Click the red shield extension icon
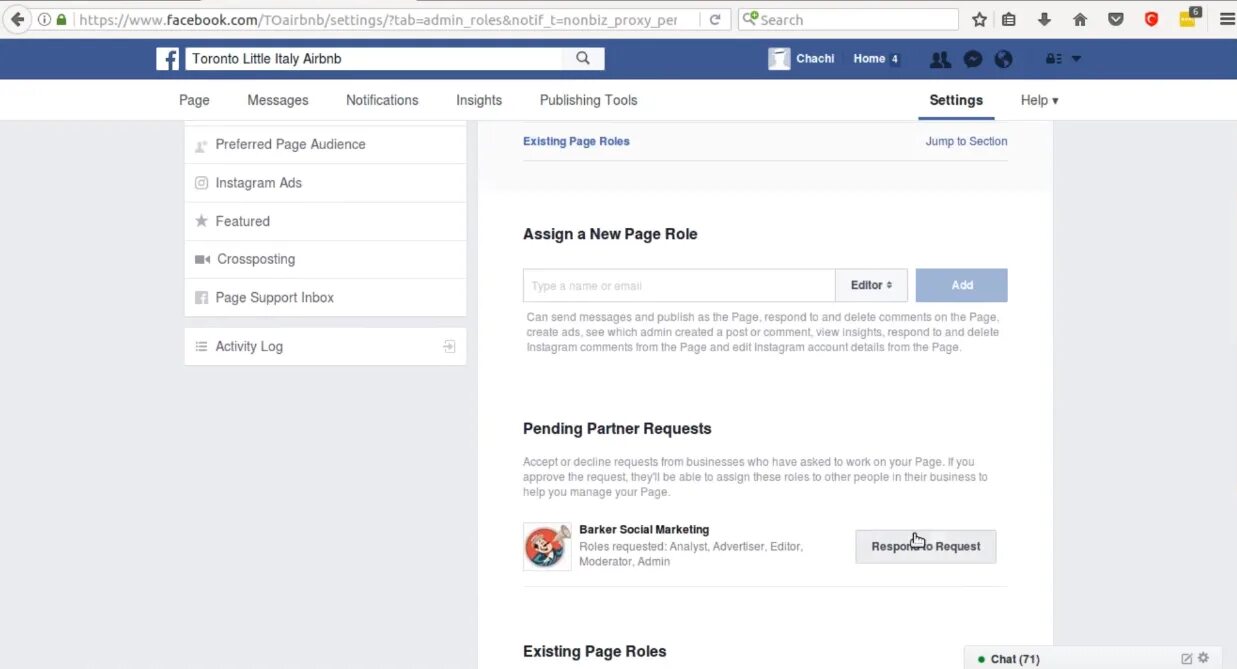The height and width of the screenshot is (669, 1237). pos(1151,19)
